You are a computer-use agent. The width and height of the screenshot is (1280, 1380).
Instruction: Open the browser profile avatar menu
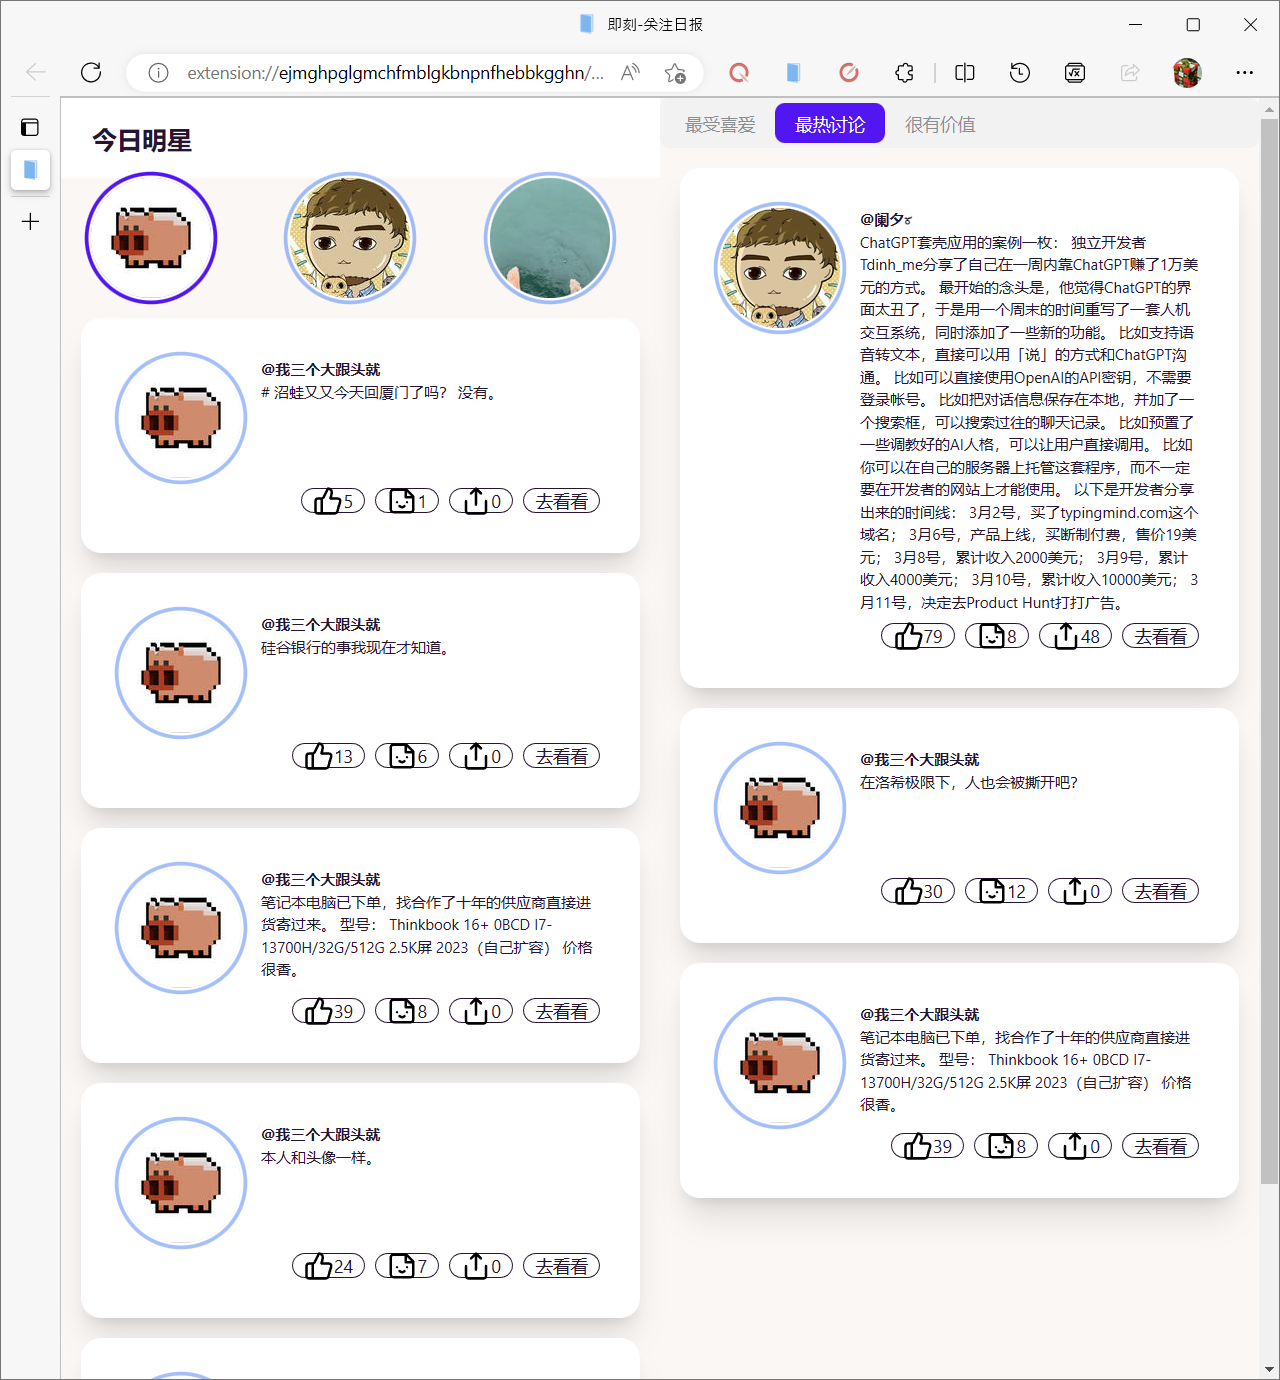pyautogui.click(x=1186, y=73)
